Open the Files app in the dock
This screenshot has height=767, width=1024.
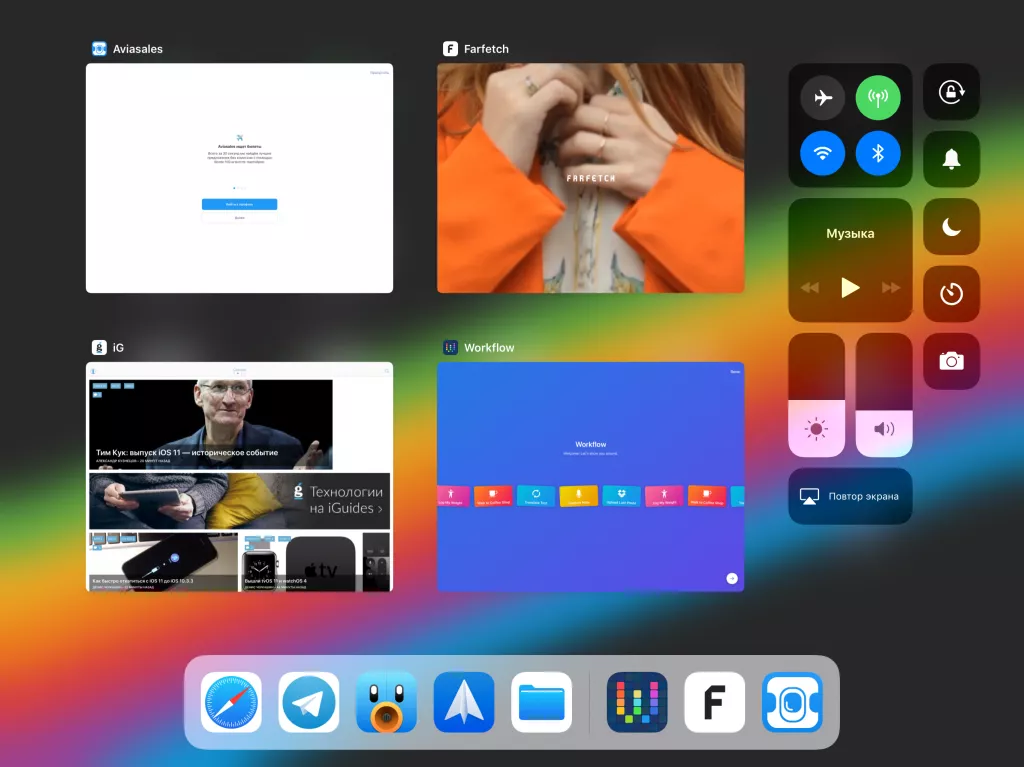tap(541, 701)
